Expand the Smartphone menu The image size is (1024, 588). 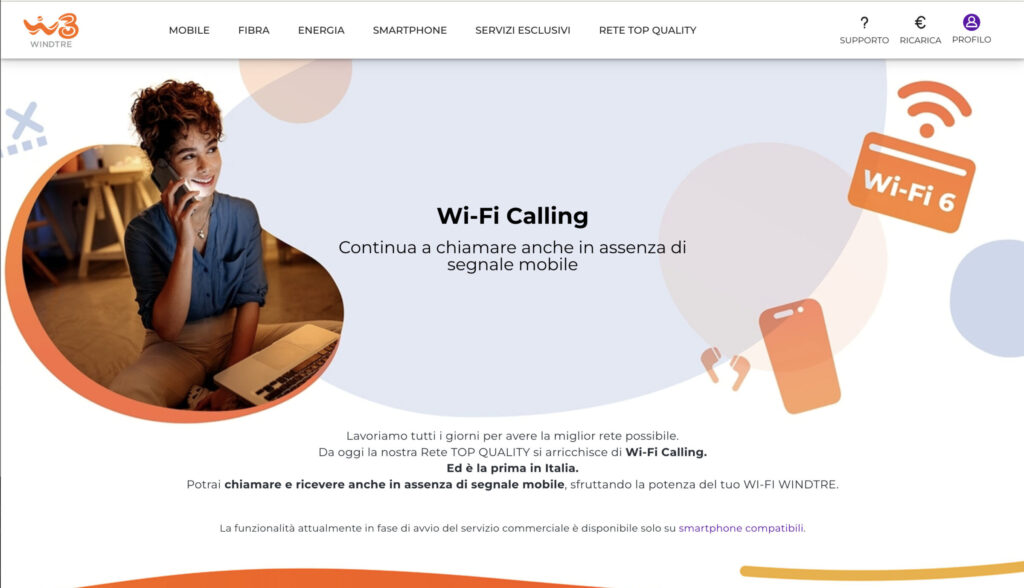[409, 30]
